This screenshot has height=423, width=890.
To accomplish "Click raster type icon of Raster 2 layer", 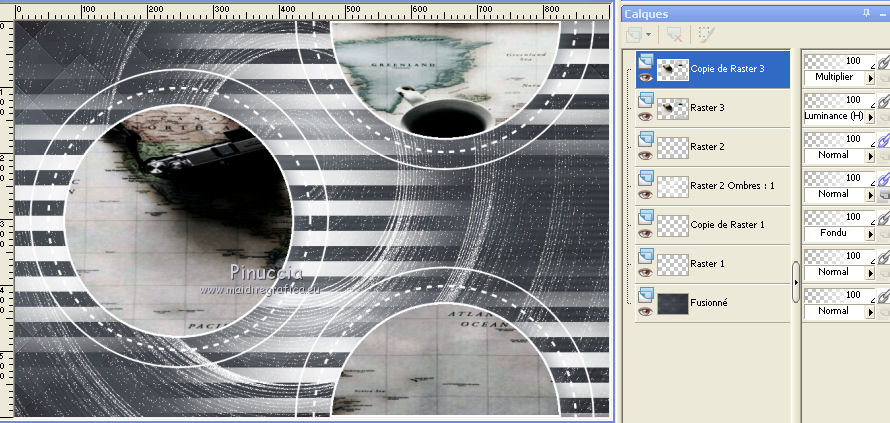I will [x=645, y=139].
